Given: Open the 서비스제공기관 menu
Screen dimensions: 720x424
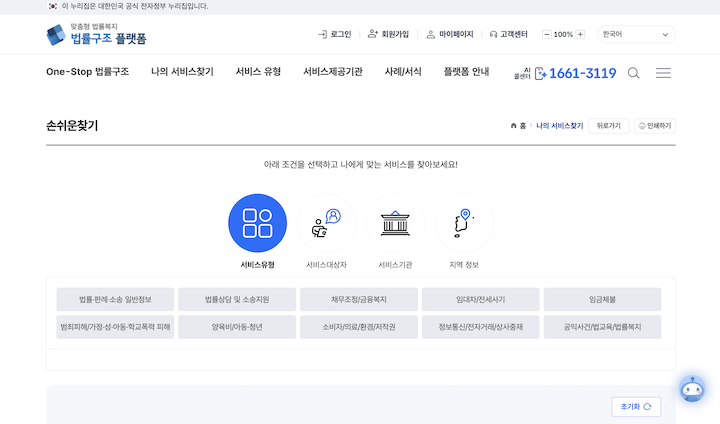Looking at the screenshot, I should [333, 72].
